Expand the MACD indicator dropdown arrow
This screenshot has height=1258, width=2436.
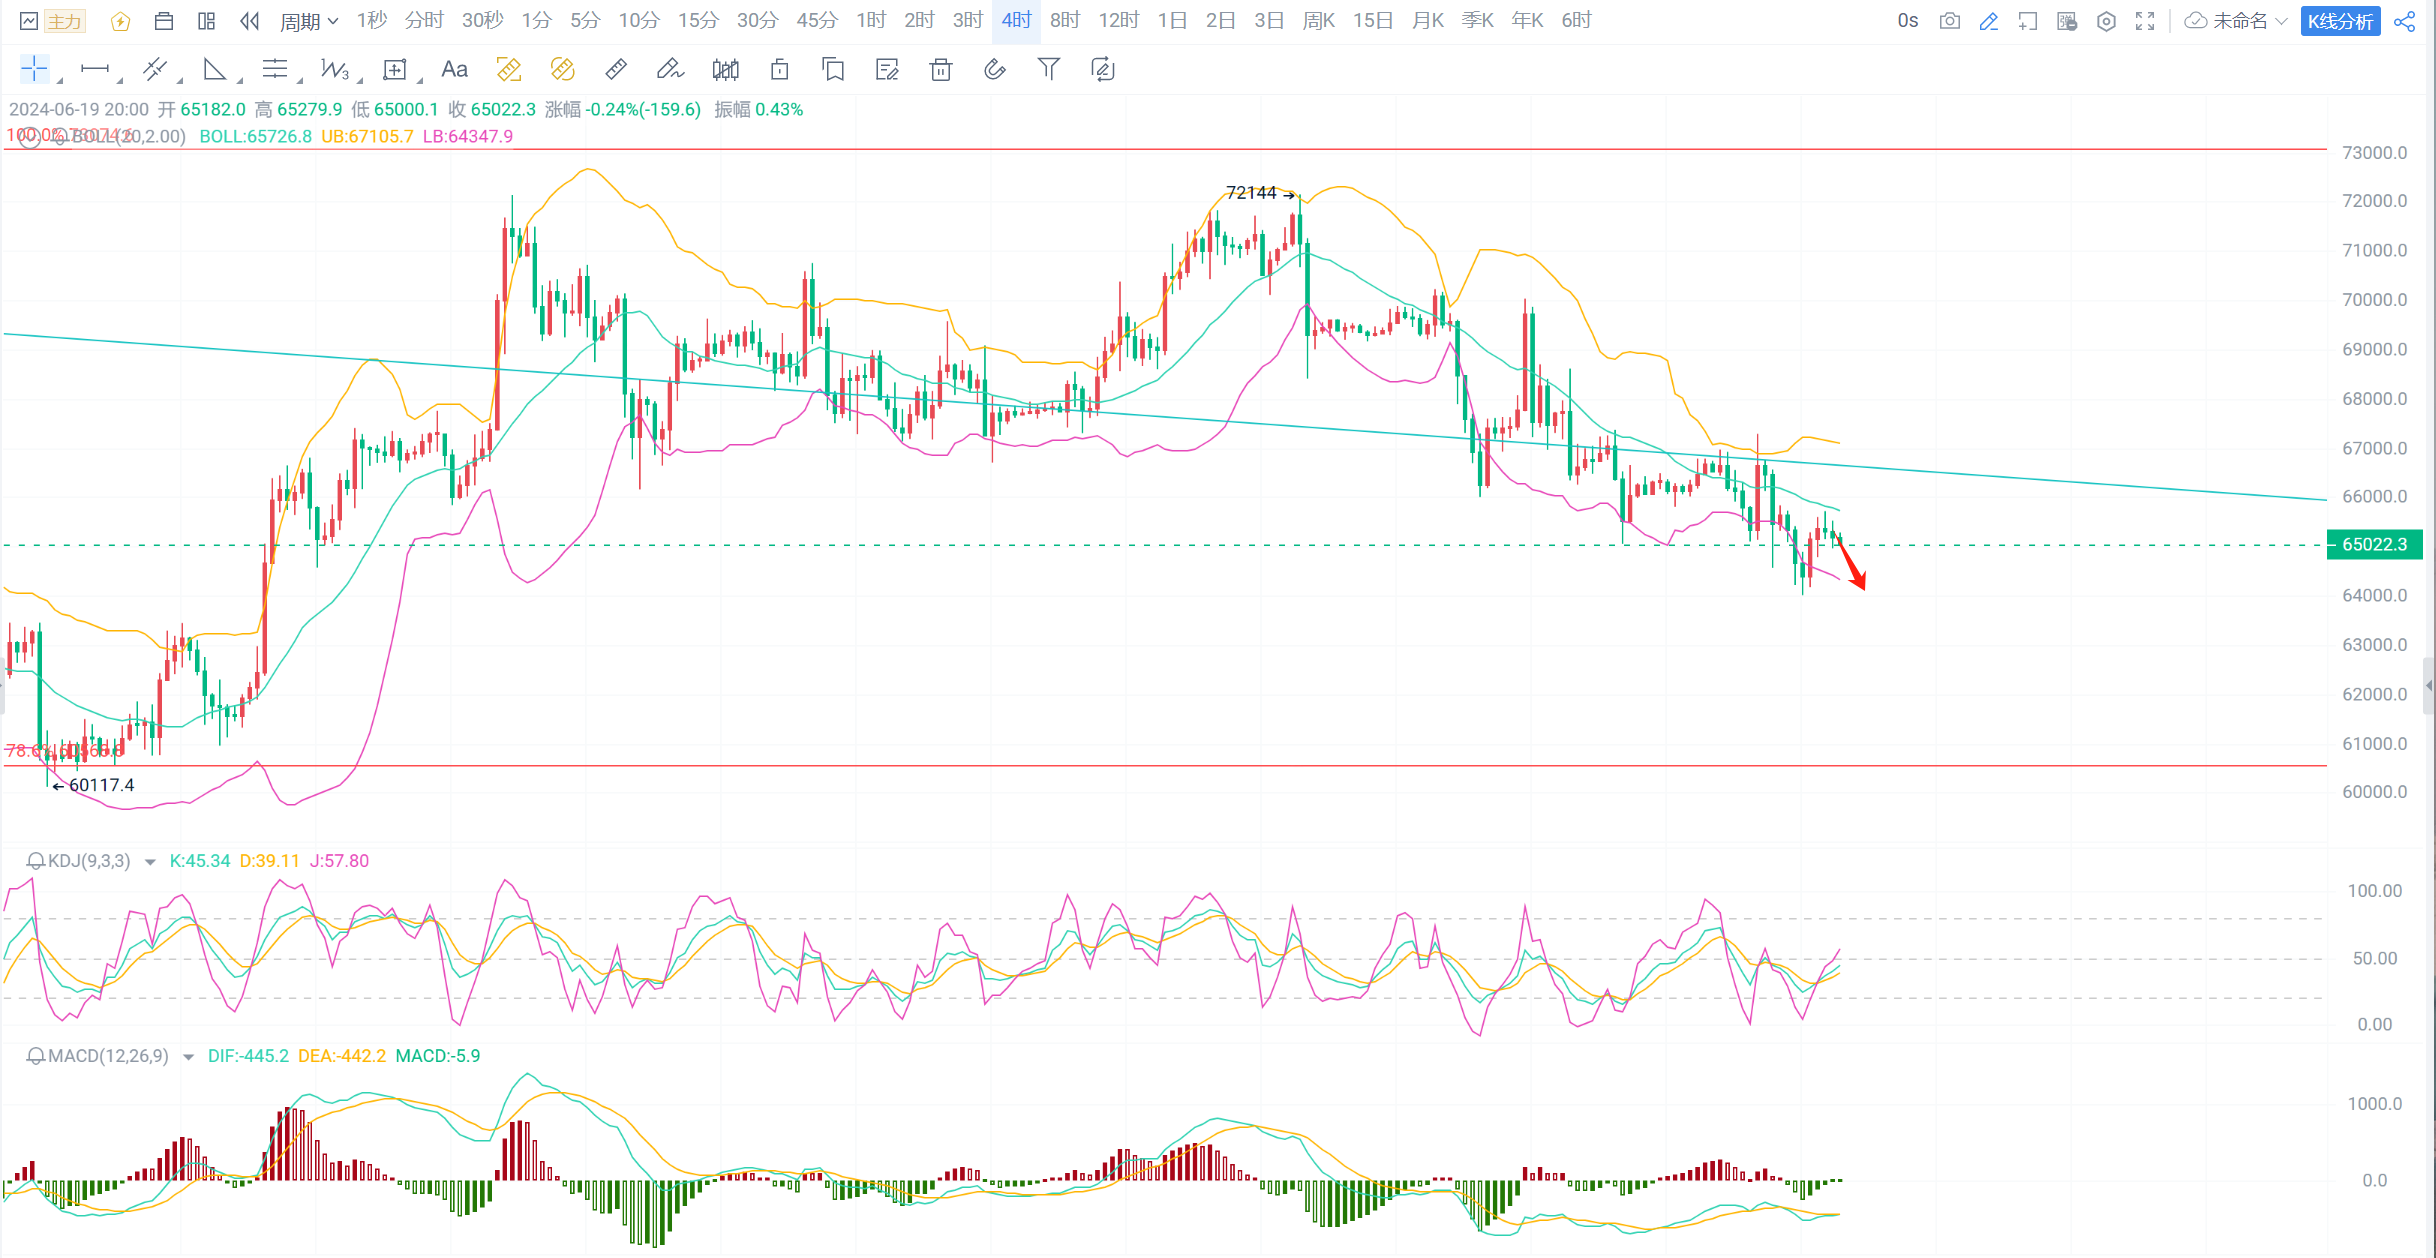[x=188, y=1057]
